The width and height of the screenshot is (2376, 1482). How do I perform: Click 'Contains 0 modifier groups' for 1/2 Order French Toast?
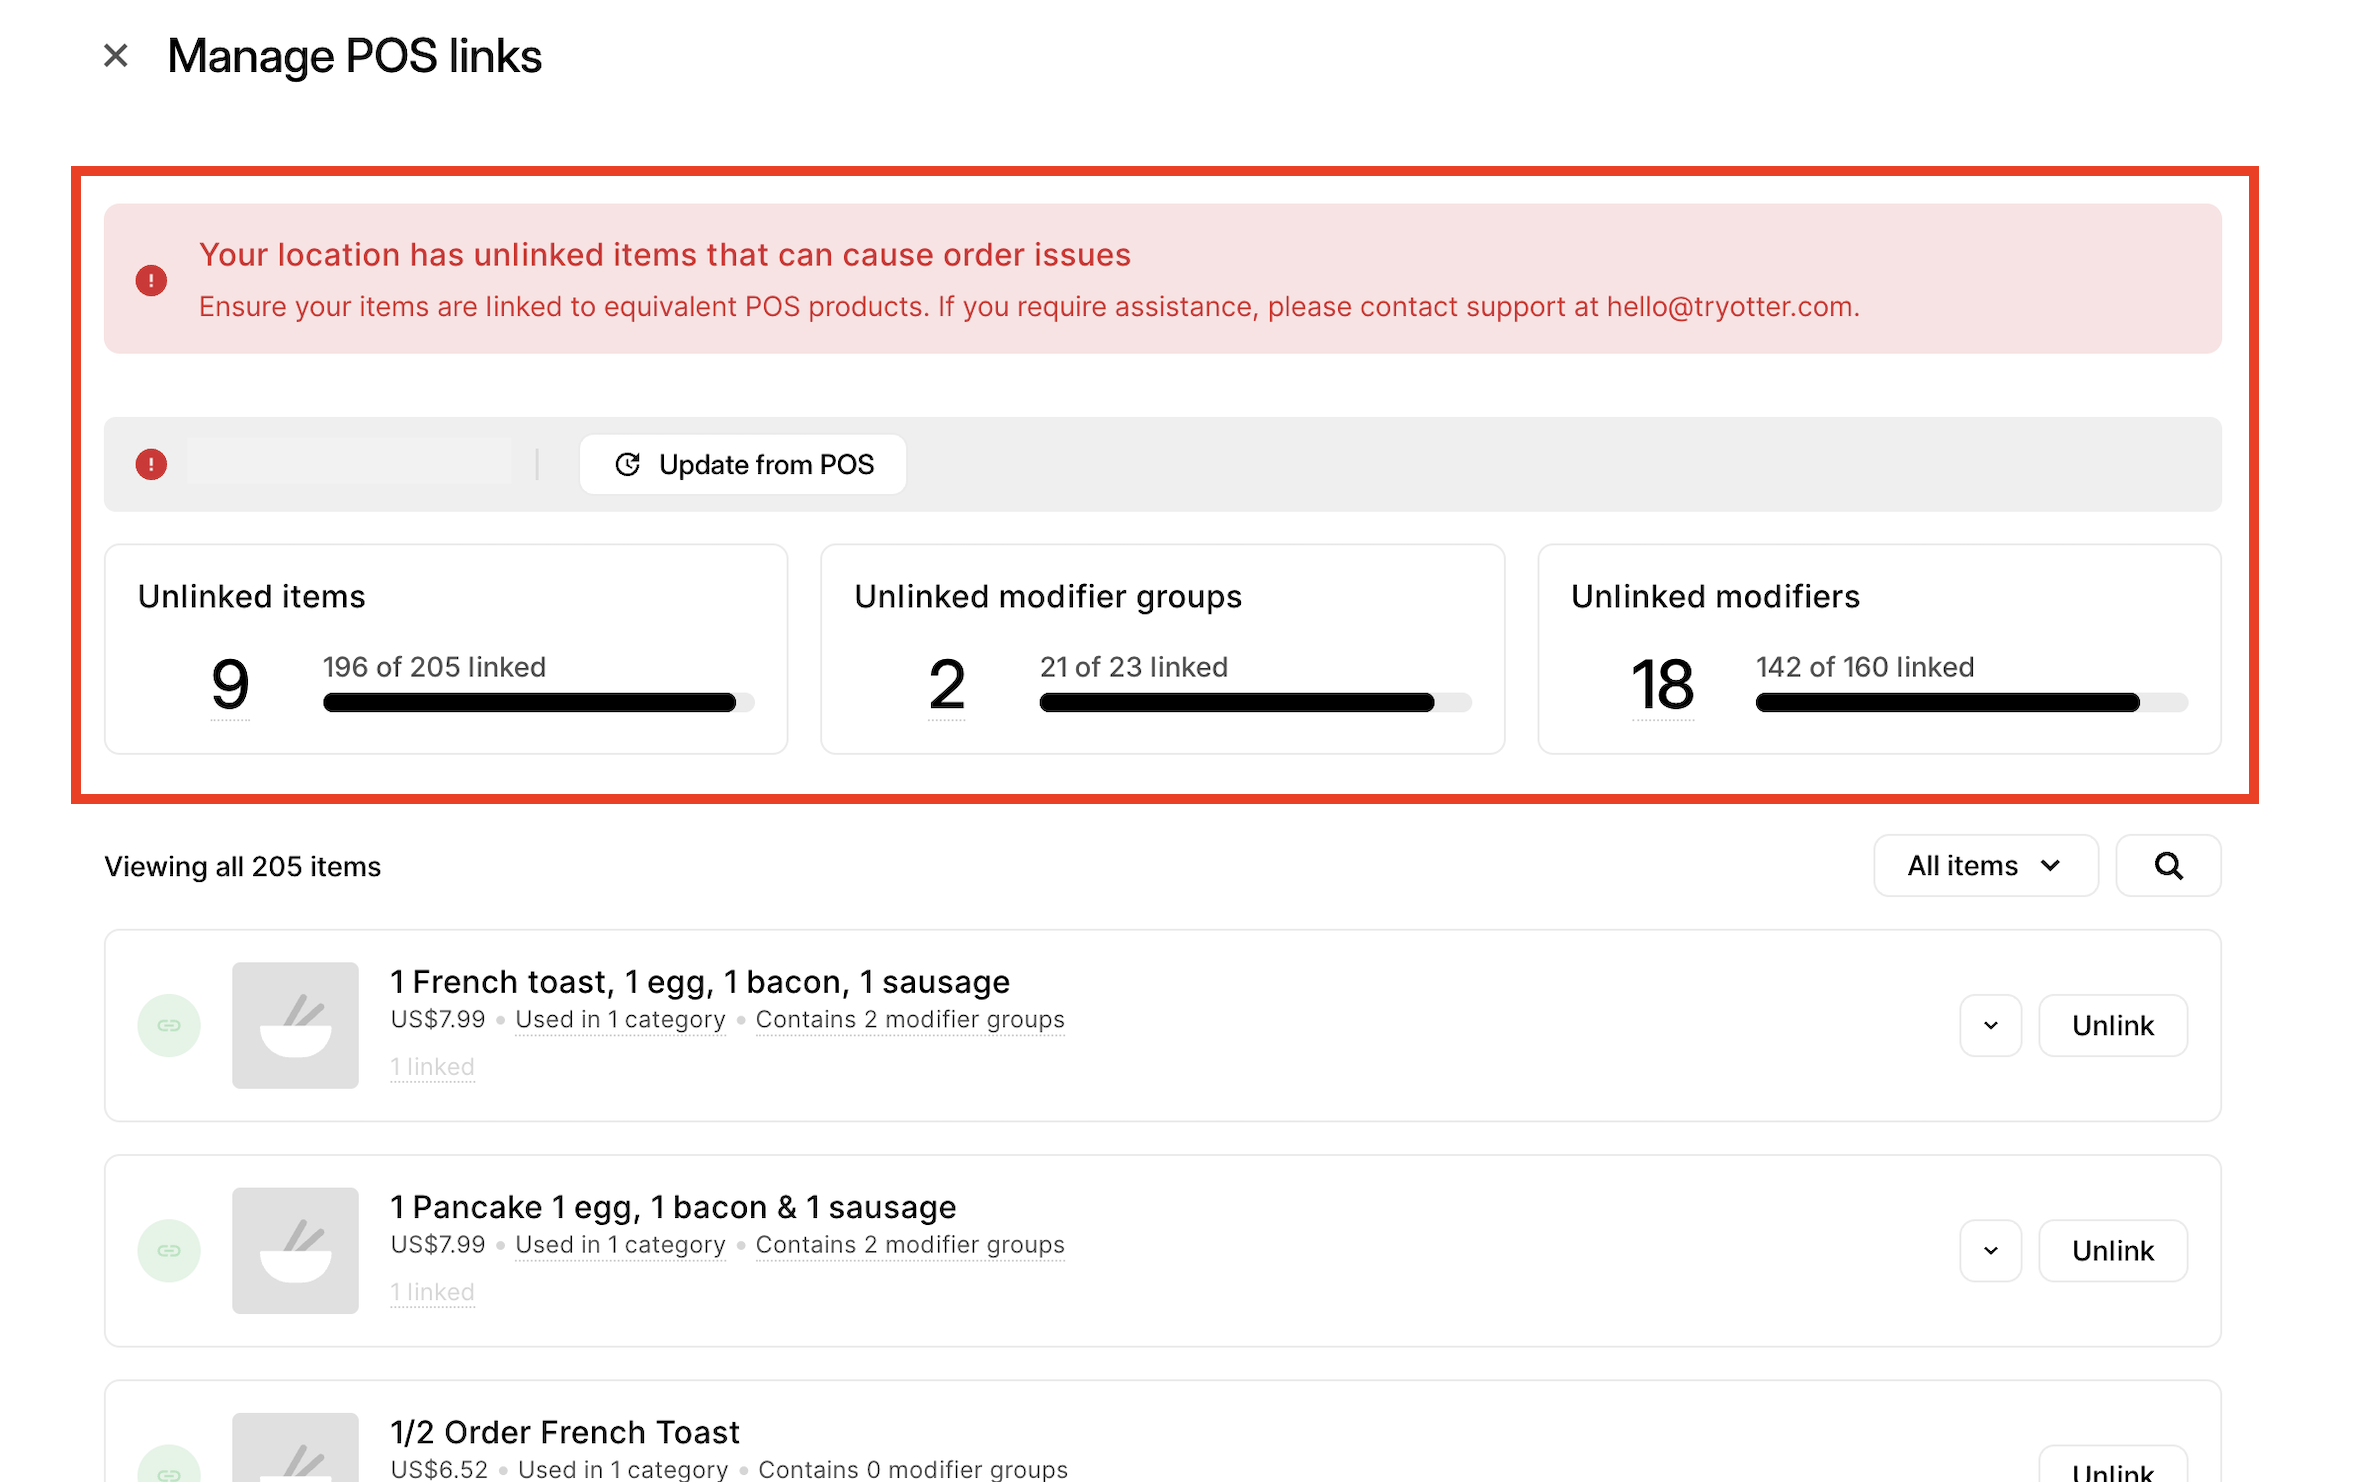click(x=913, y=1469)
